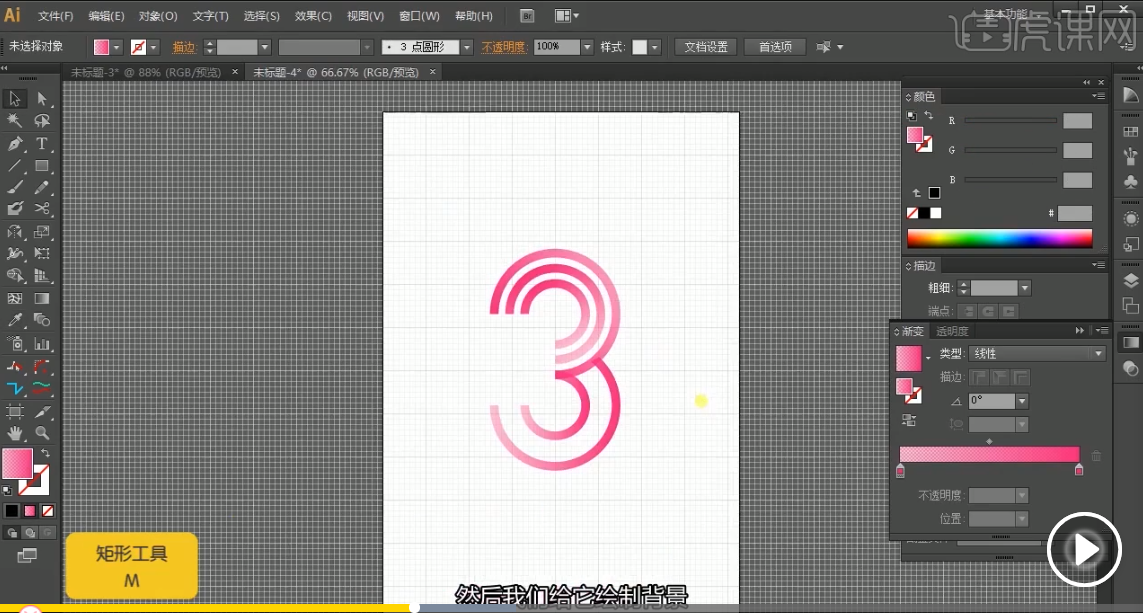Select the Pen tool
Screen dimensions: 1143x613
pyautogui.click(x=15, y=144)
